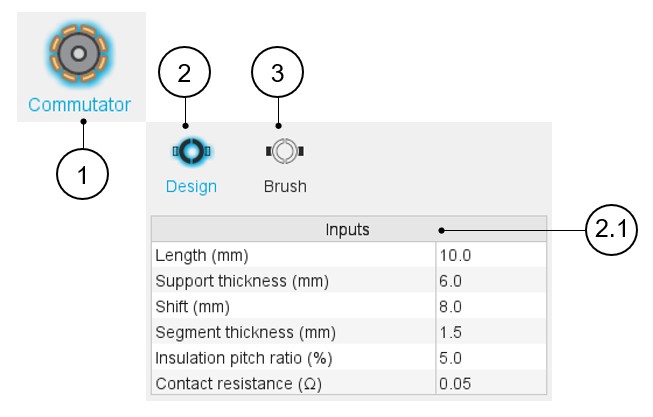Switch to the Design tab label
The width and height of the screenshot is (653, 417).
pos(191,186)
